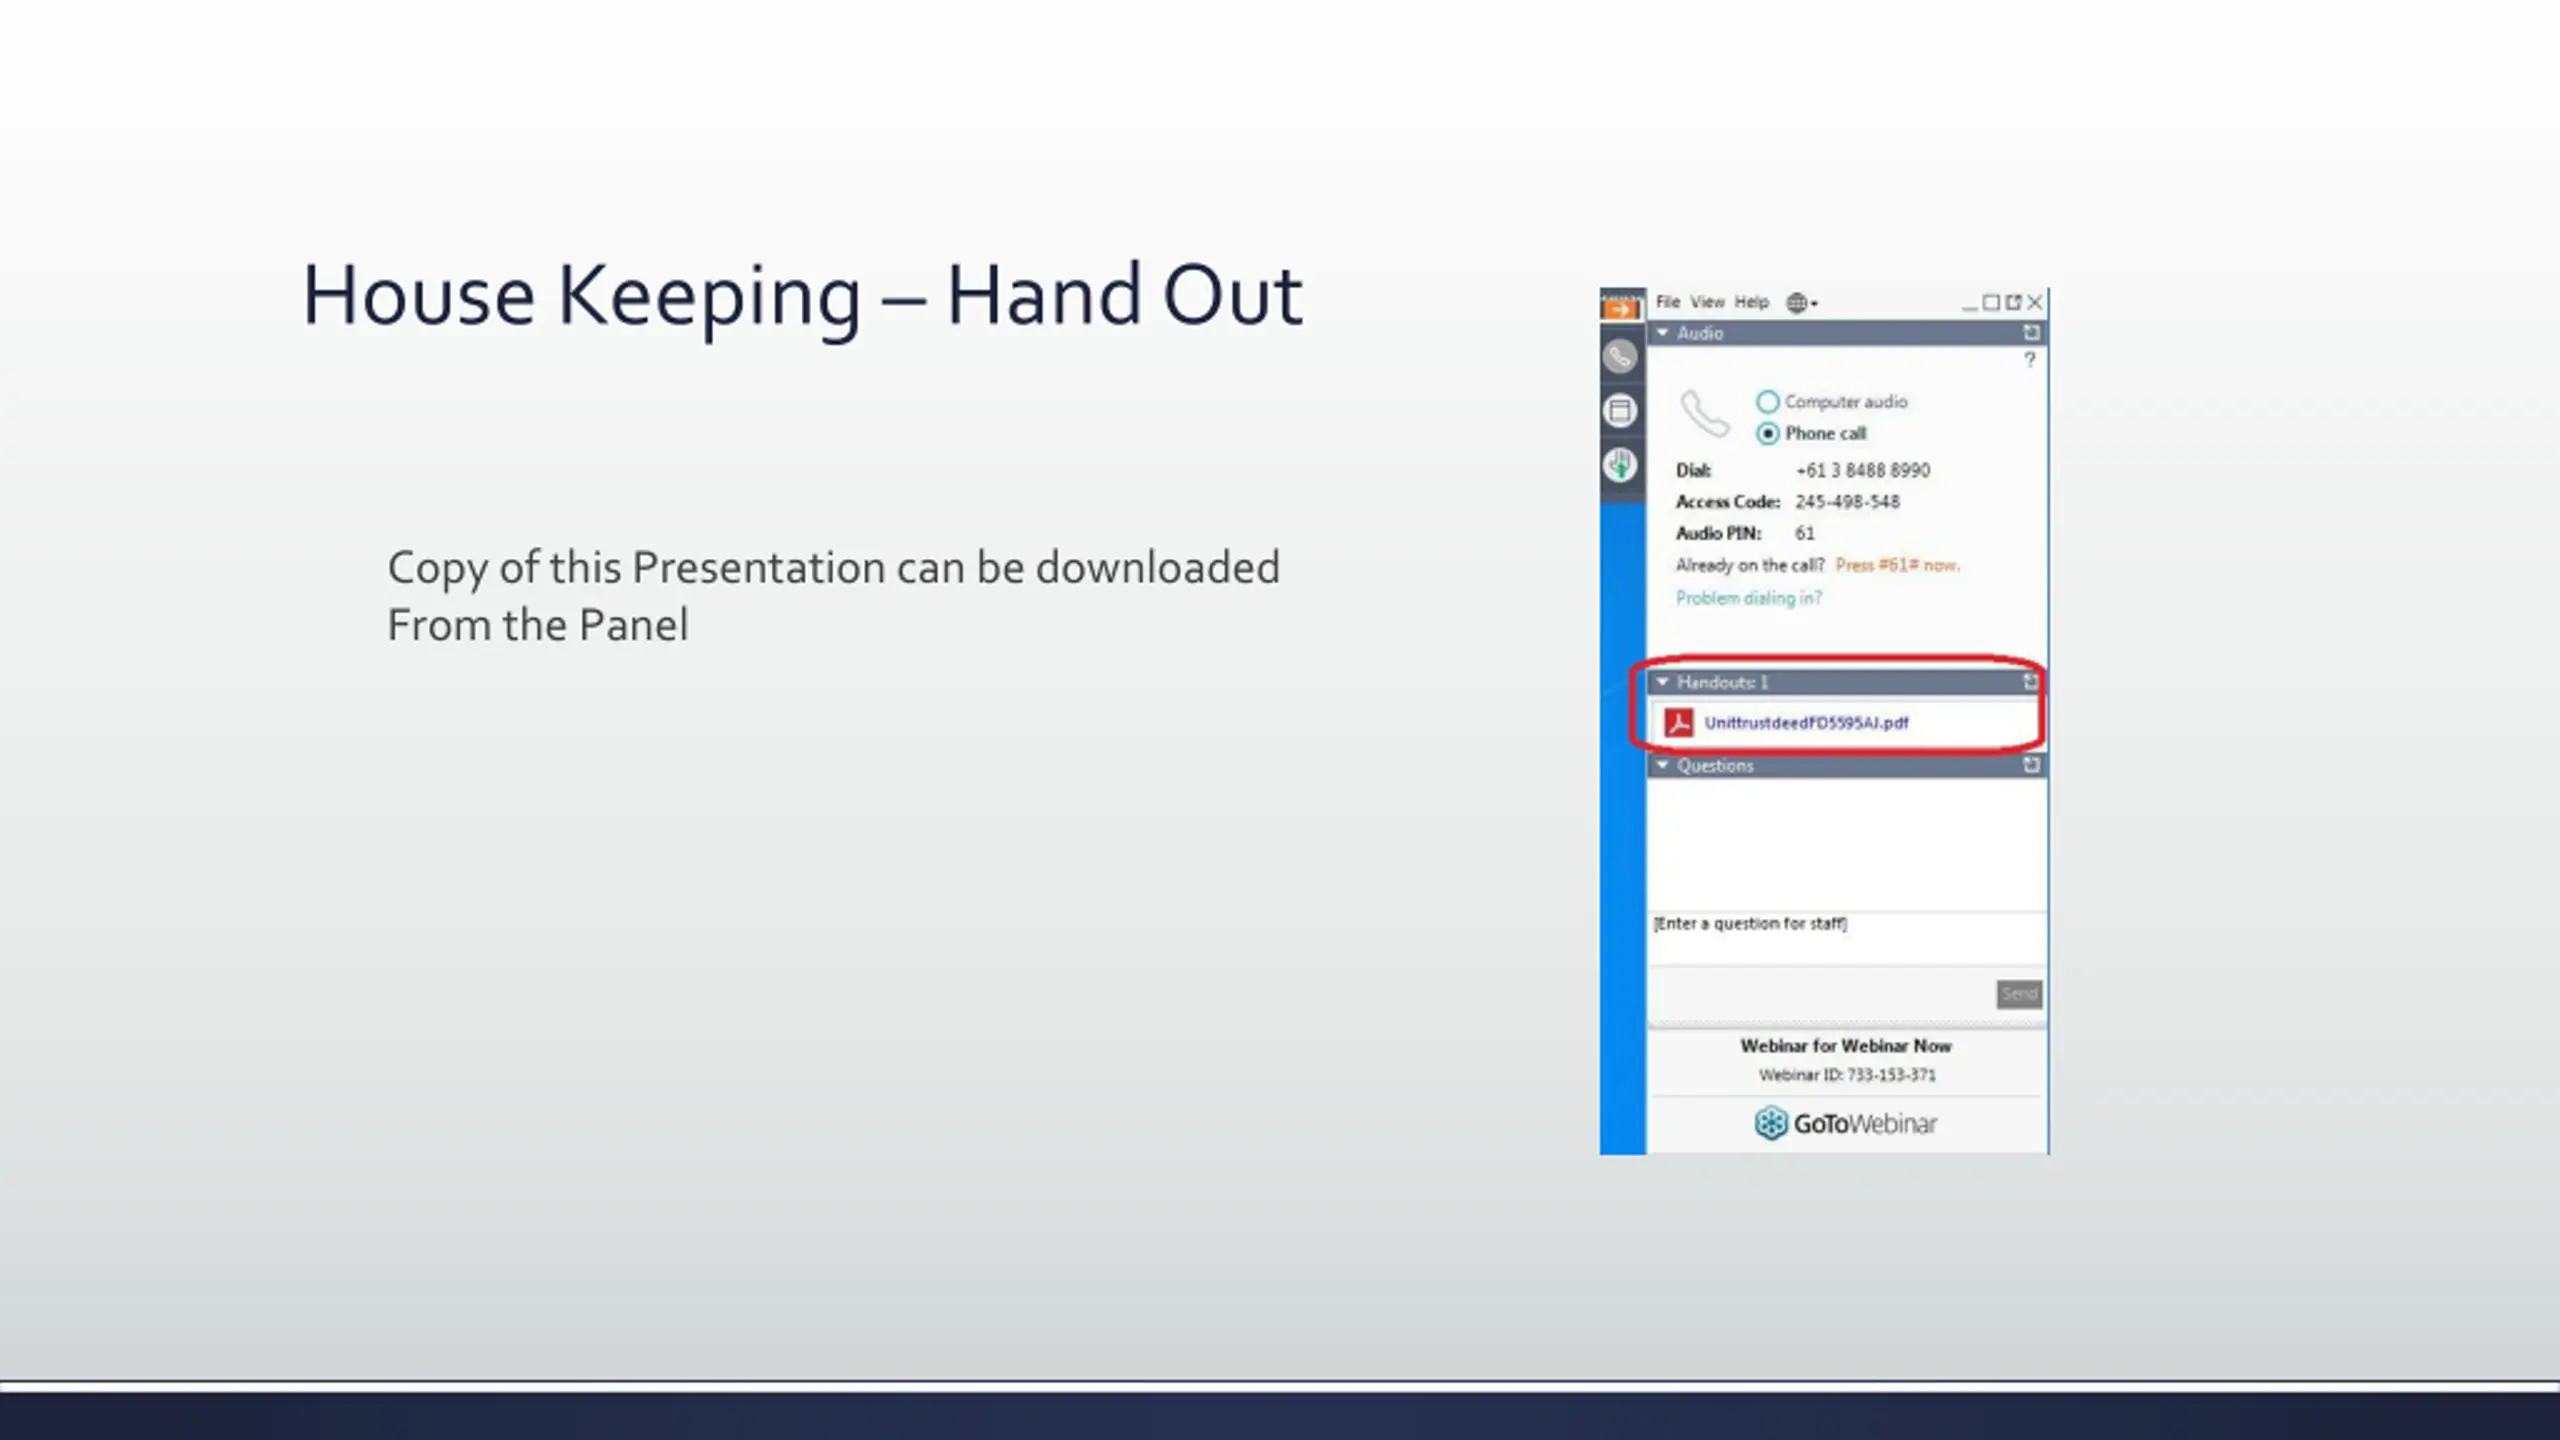Collapse the Audio section triangle

1662,332
